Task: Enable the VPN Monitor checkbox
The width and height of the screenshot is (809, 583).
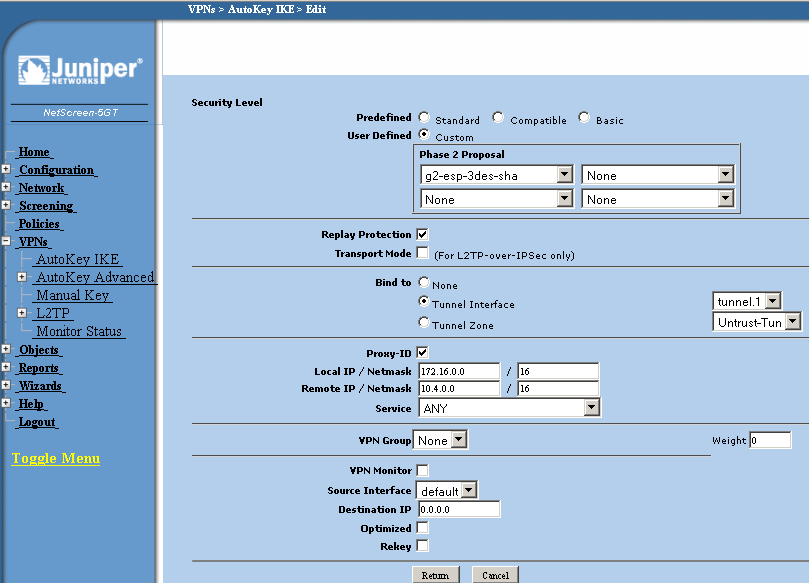Action: click(x=422, y=470)
